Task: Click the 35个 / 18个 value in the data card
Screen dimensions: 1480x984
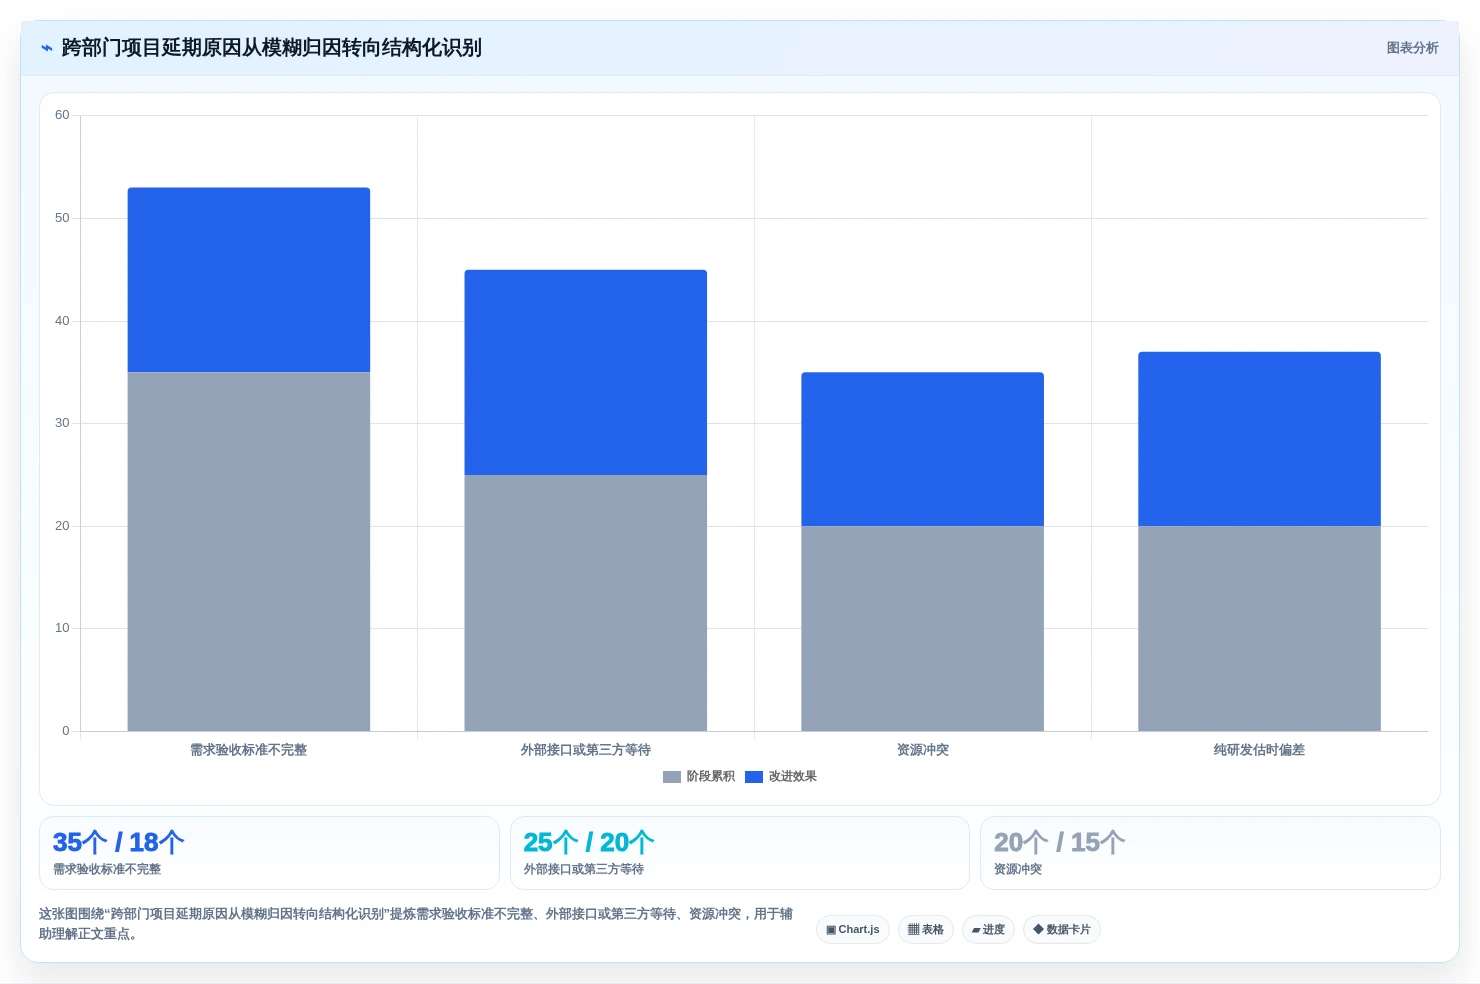Action: 118,842
